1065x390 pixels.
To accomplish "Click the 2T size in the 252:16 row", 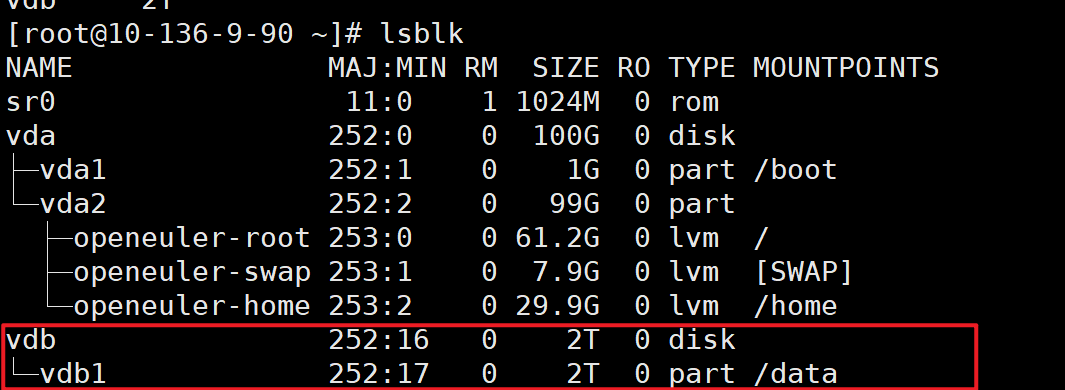I will pos(583,340).
